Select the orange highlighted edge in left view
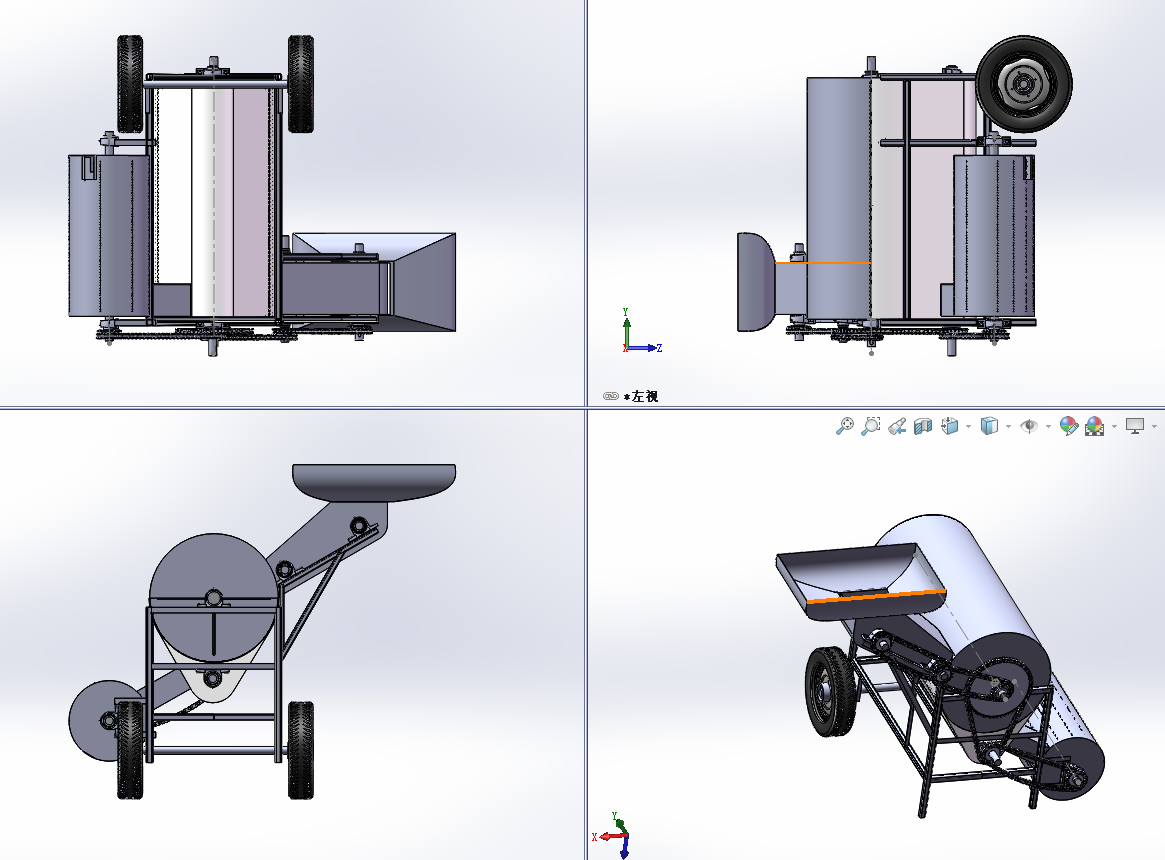This screenshot has height=860, width=1165. [822, 263]
